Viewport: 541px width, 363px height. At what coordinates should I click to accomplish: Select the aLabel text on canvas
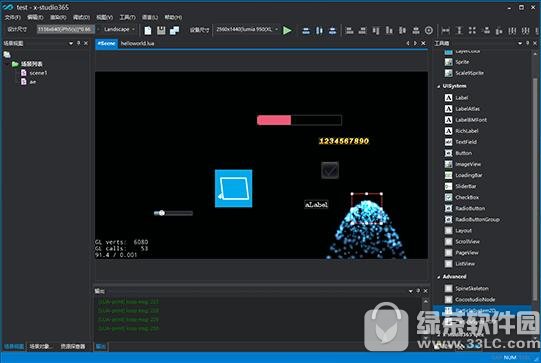(x=316, y=205)
